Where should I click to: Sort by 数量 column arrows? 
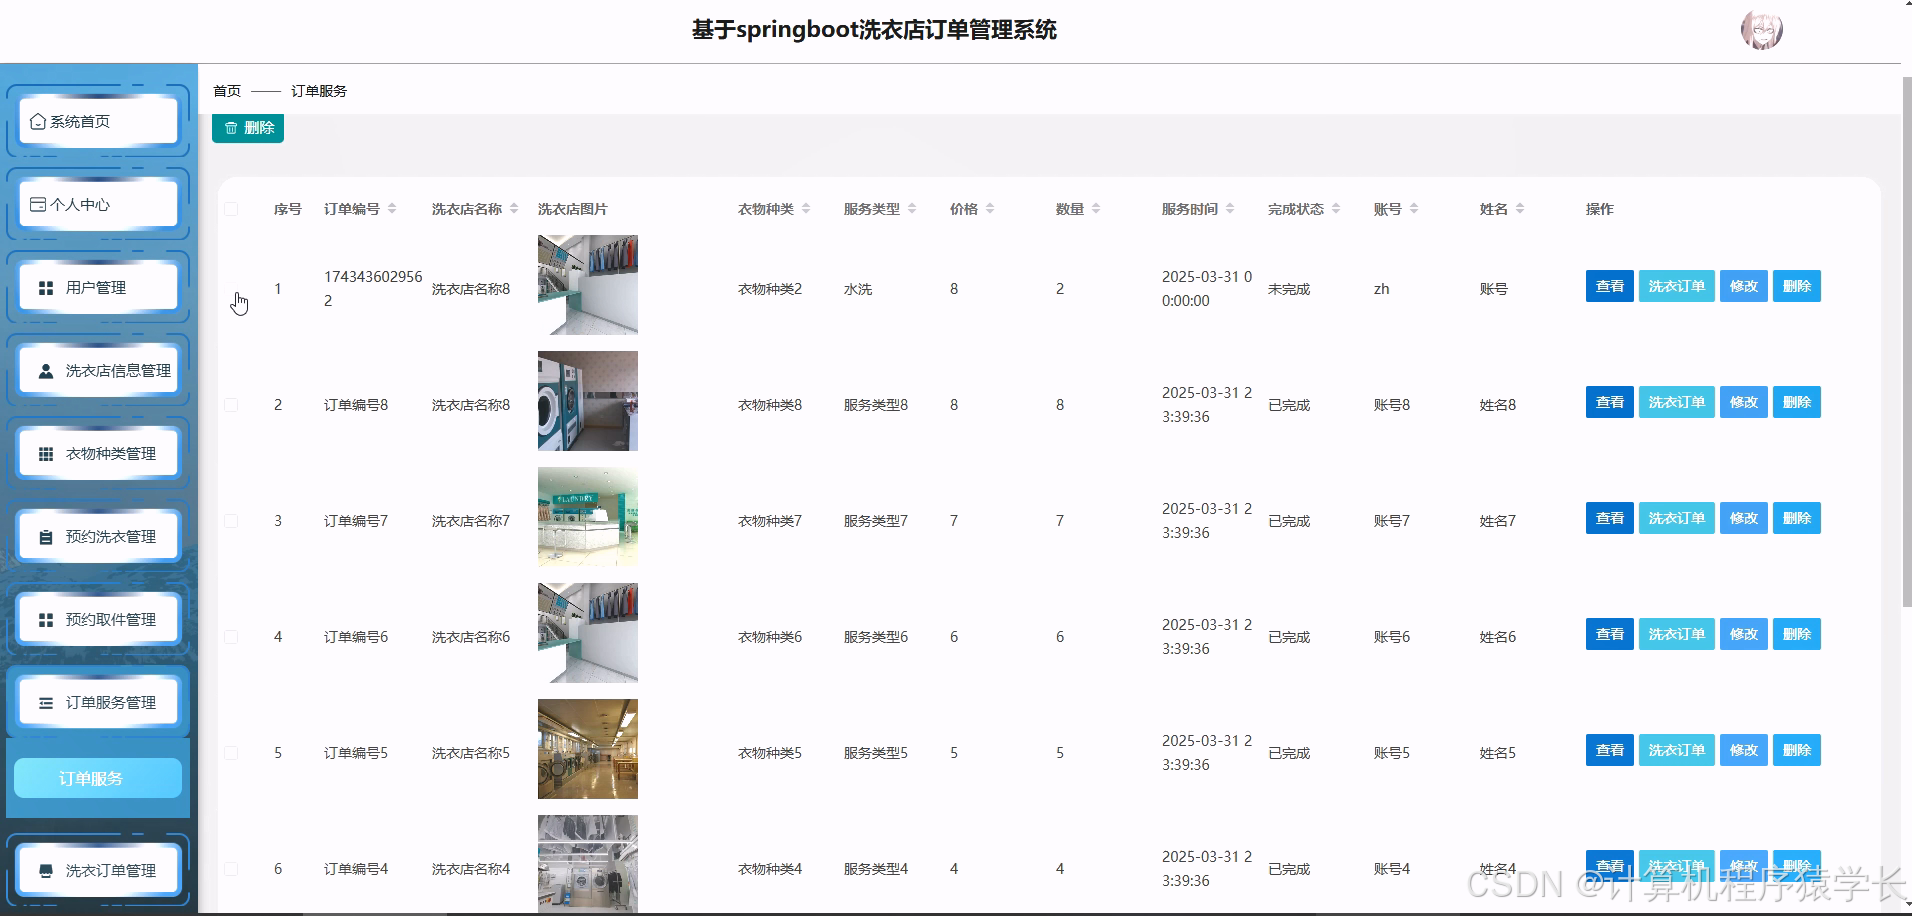coord(1096,209)
